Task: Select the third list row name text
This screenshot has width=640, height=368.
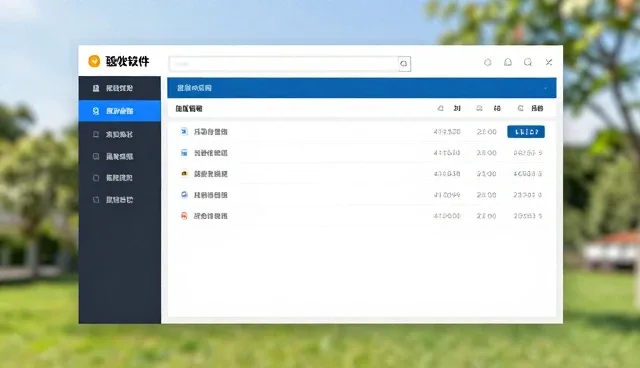Action: (x=211, y=174)
